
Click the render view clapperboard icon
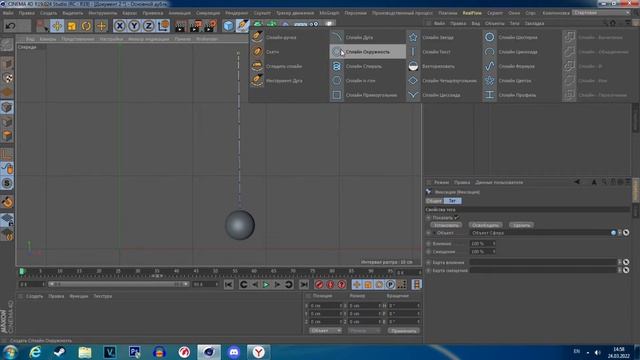180,26
